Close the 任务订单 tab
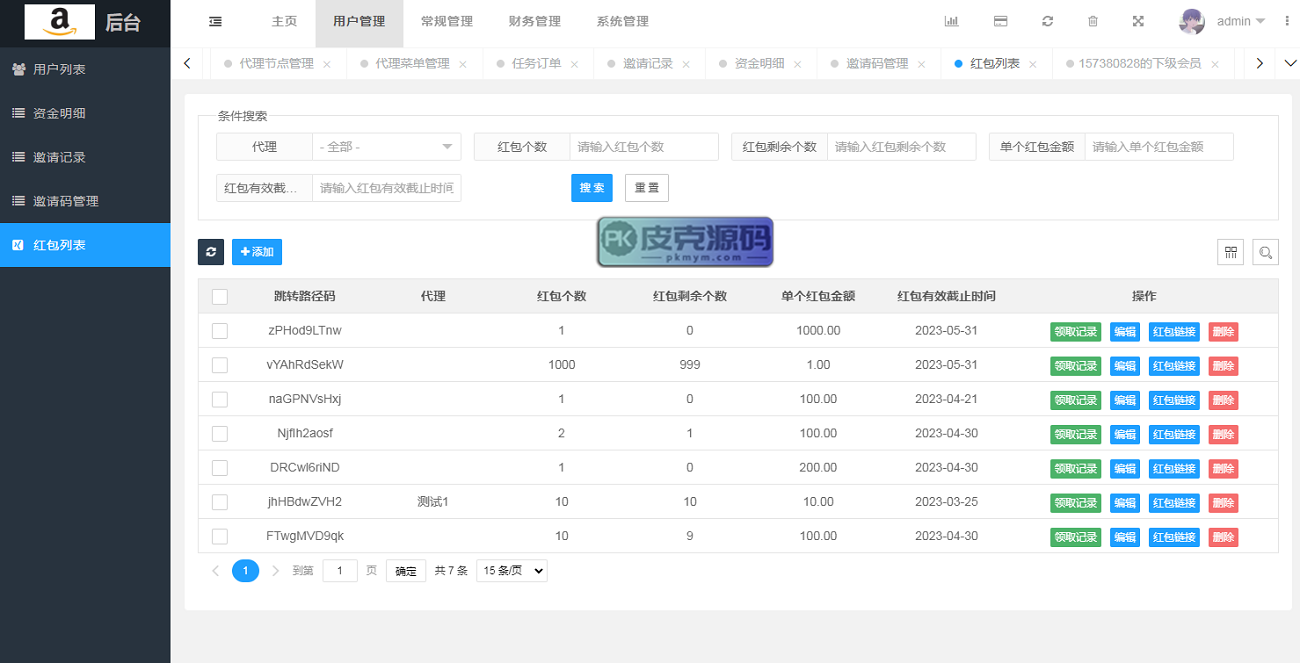The height and width of the screenshot is (663, 1300). [x=574, y=64]
